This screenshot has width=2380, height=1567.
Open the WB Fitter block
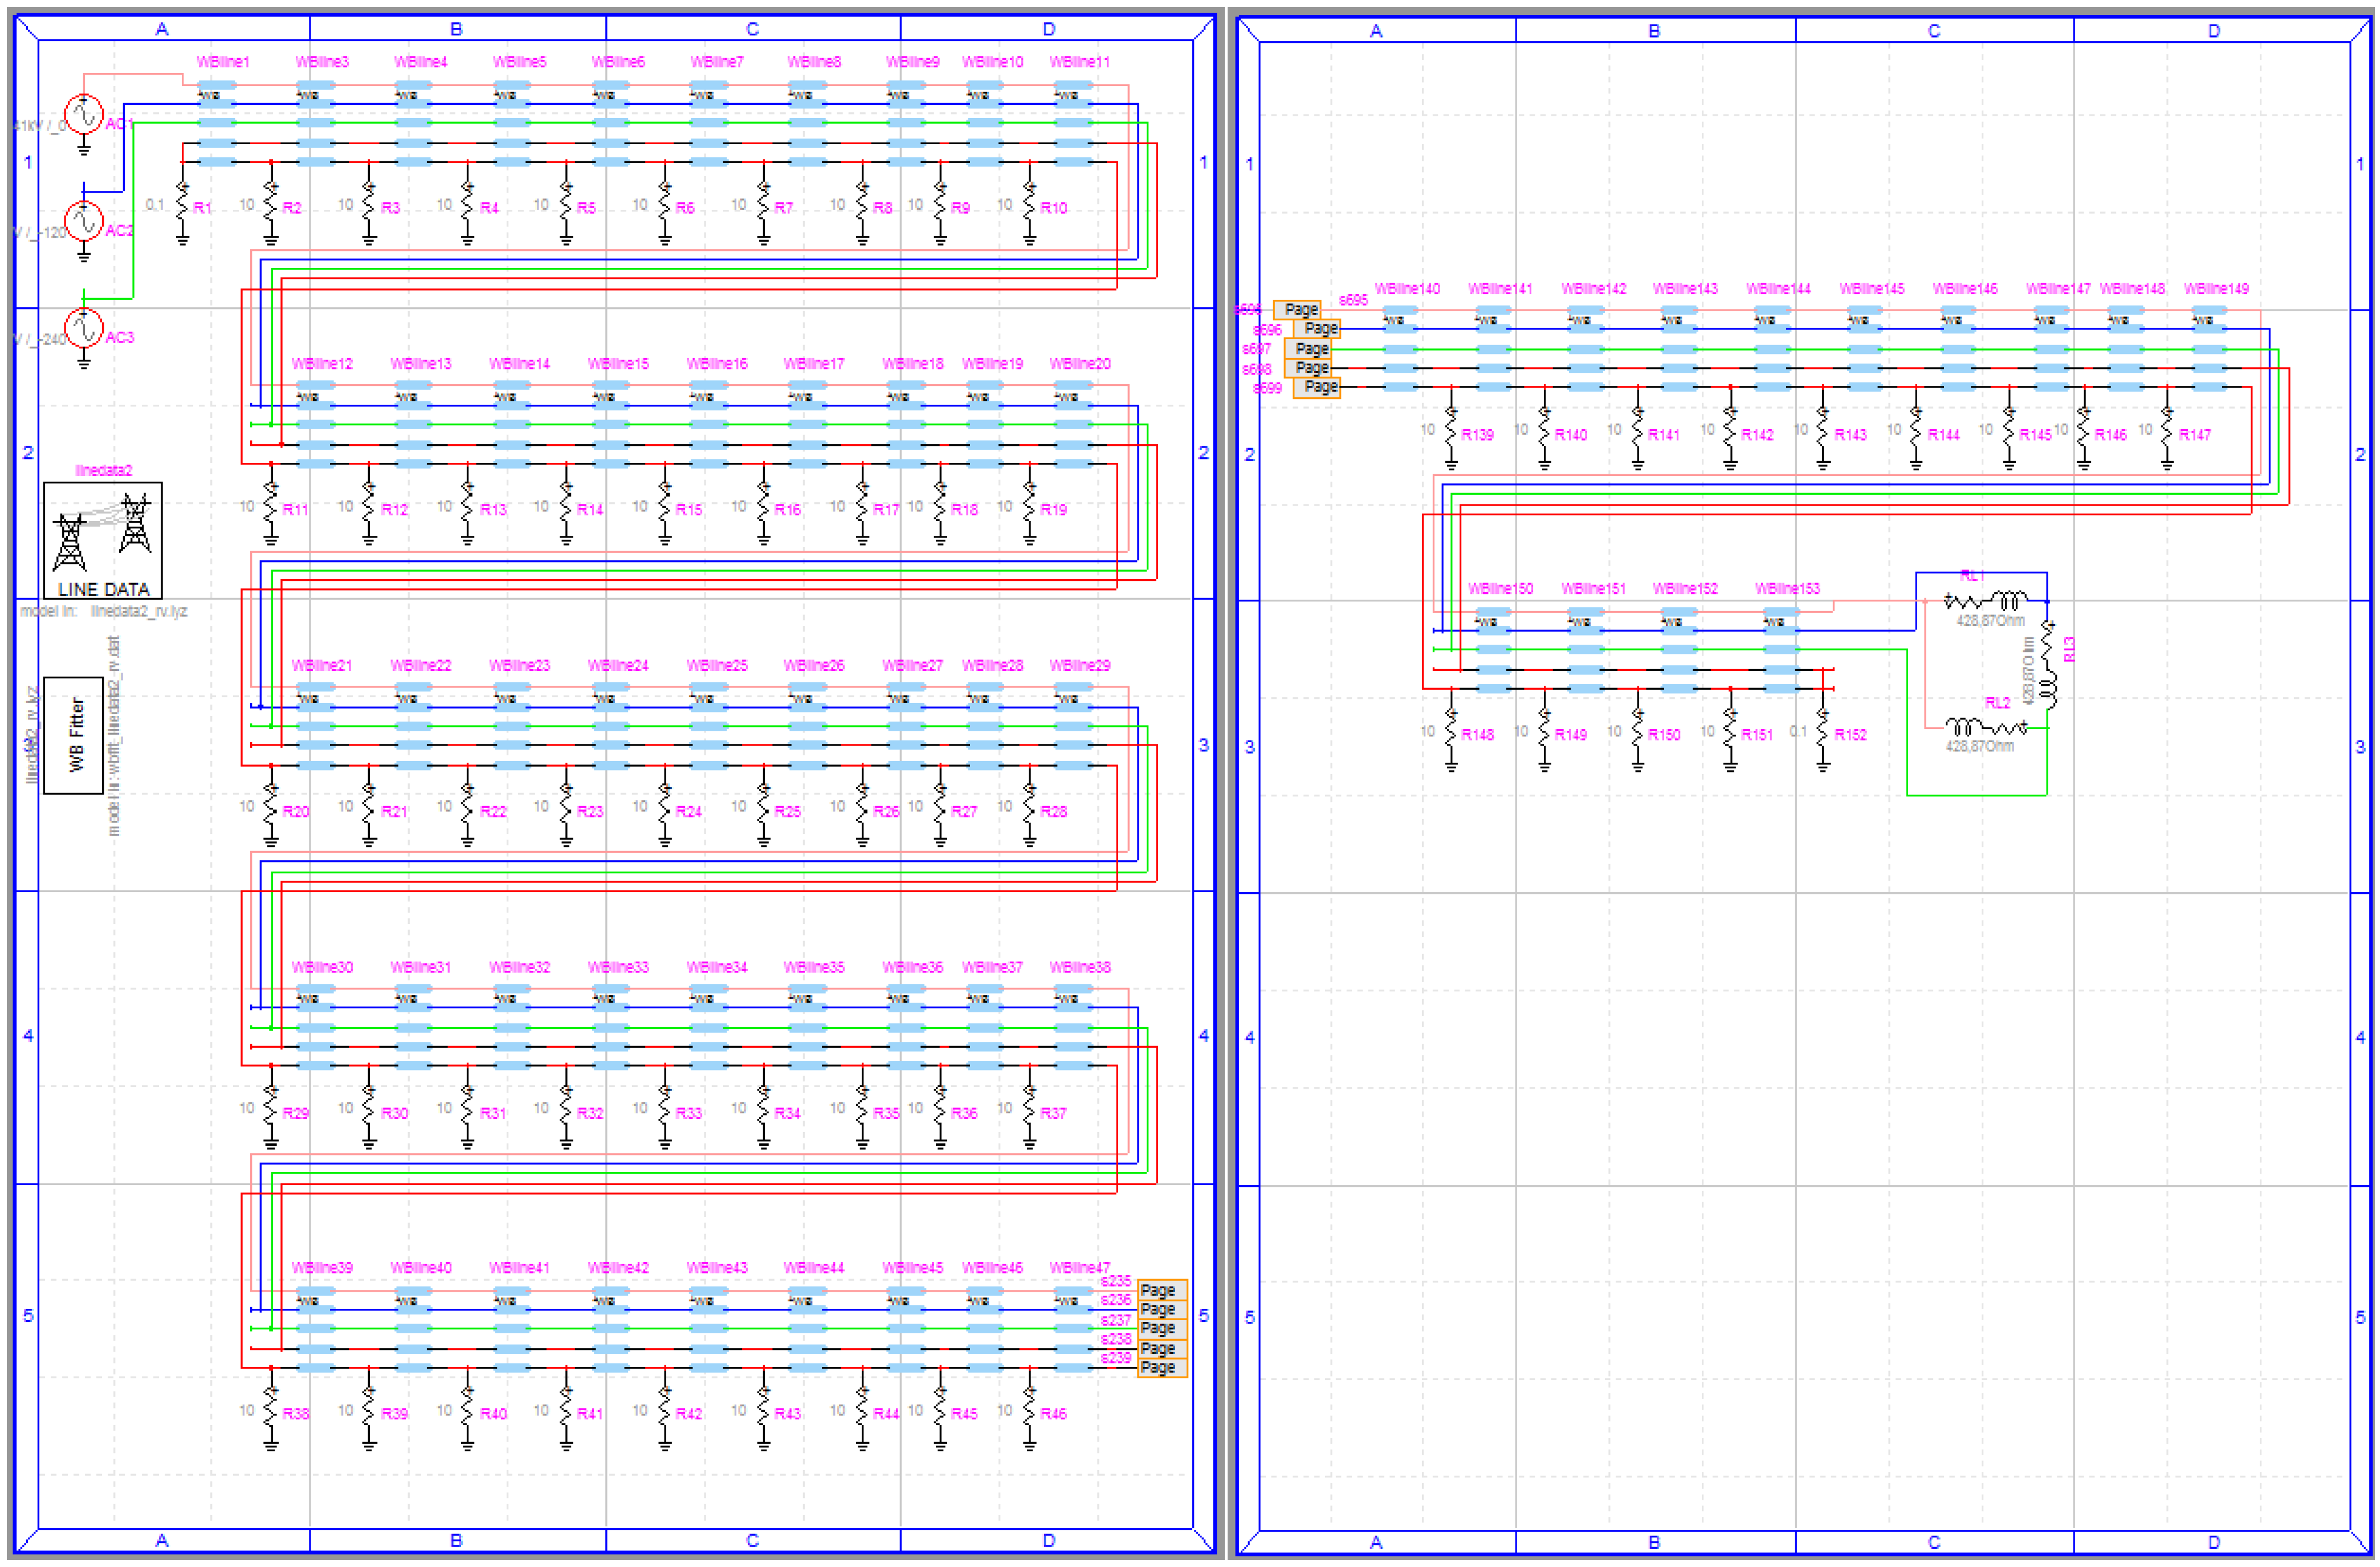pos(74,735)
